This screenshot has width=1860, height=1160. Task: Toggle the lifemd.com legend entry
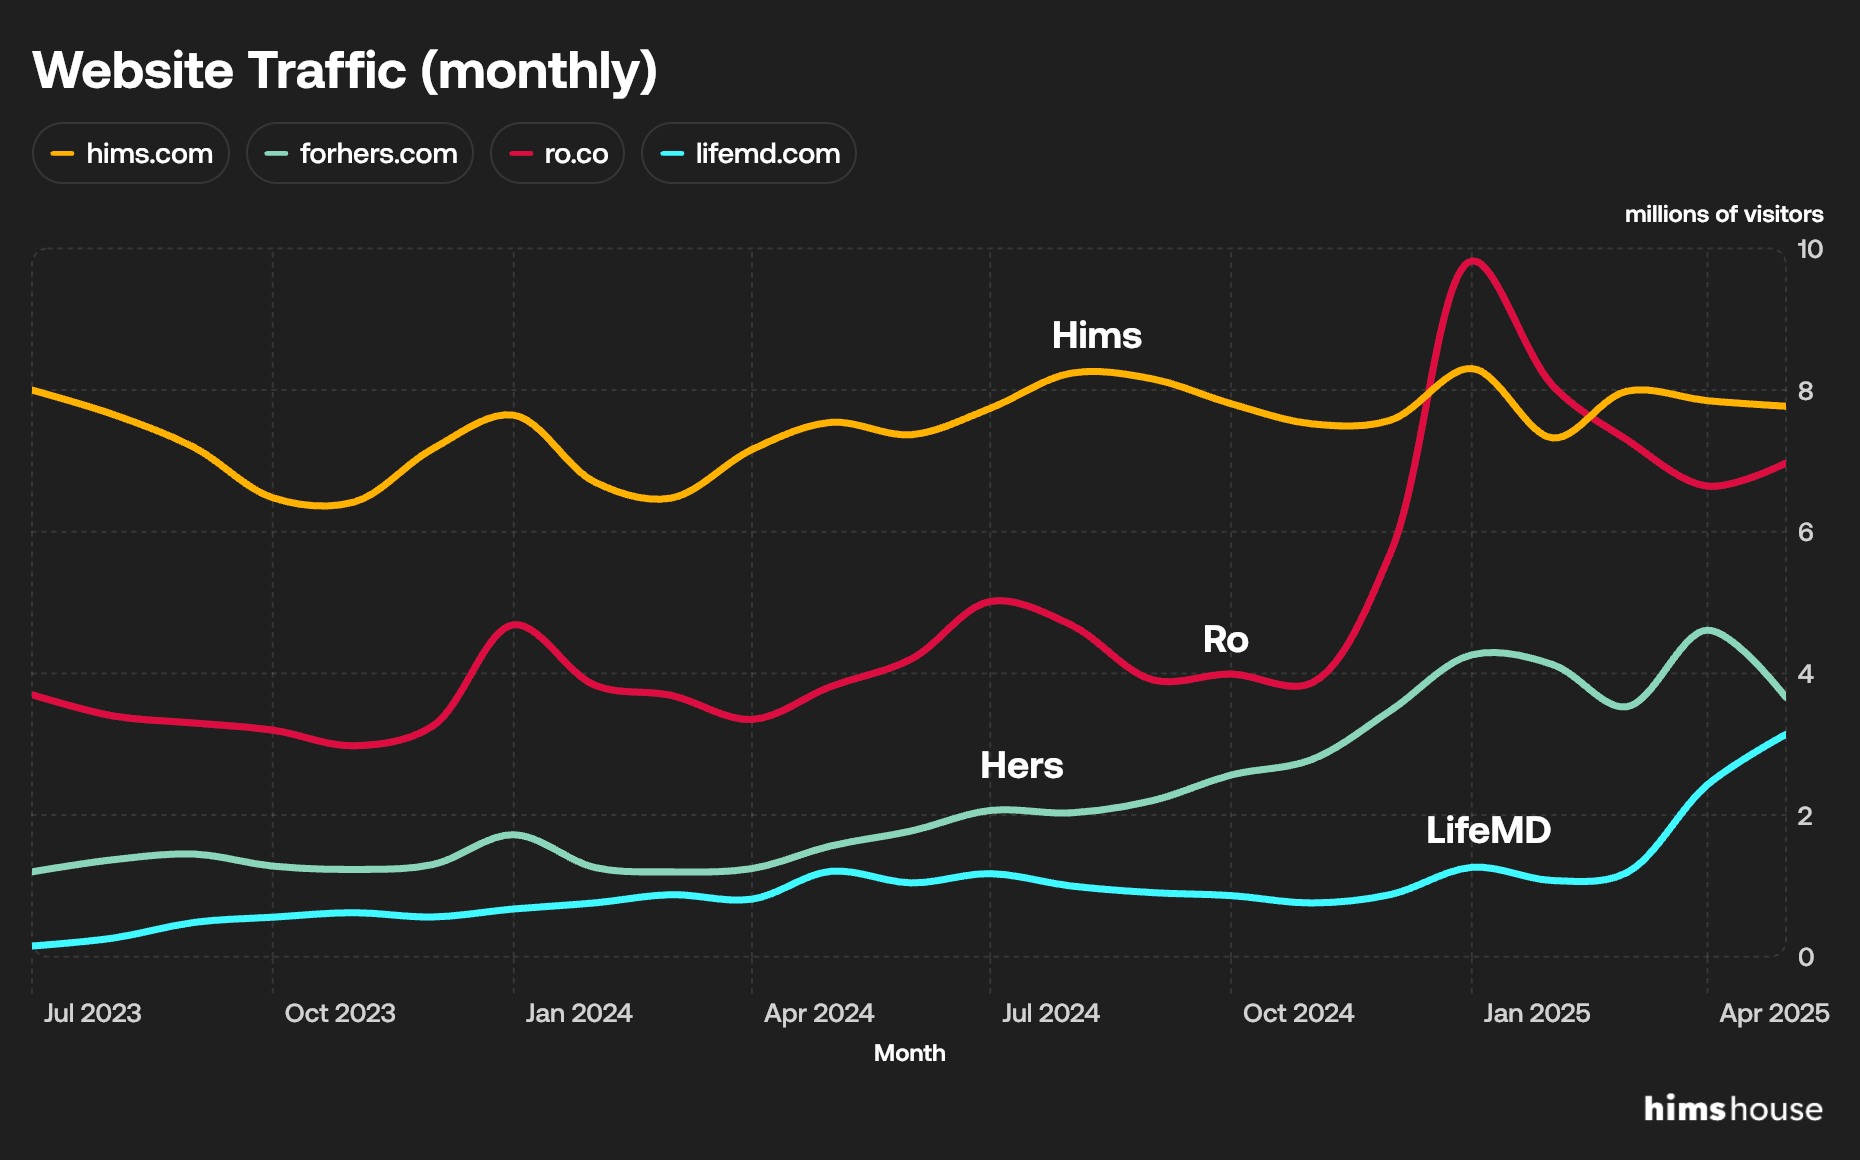click(748, 153)
